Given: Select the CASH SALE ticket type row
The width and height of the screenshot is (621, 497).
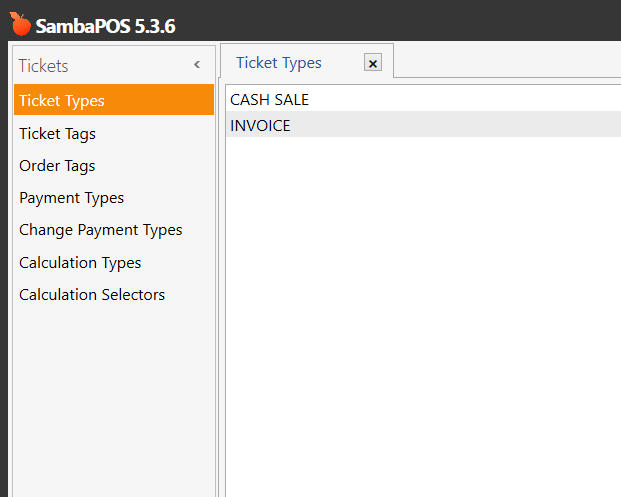Looking at the screenshot, I should click(x=423, y=99).
